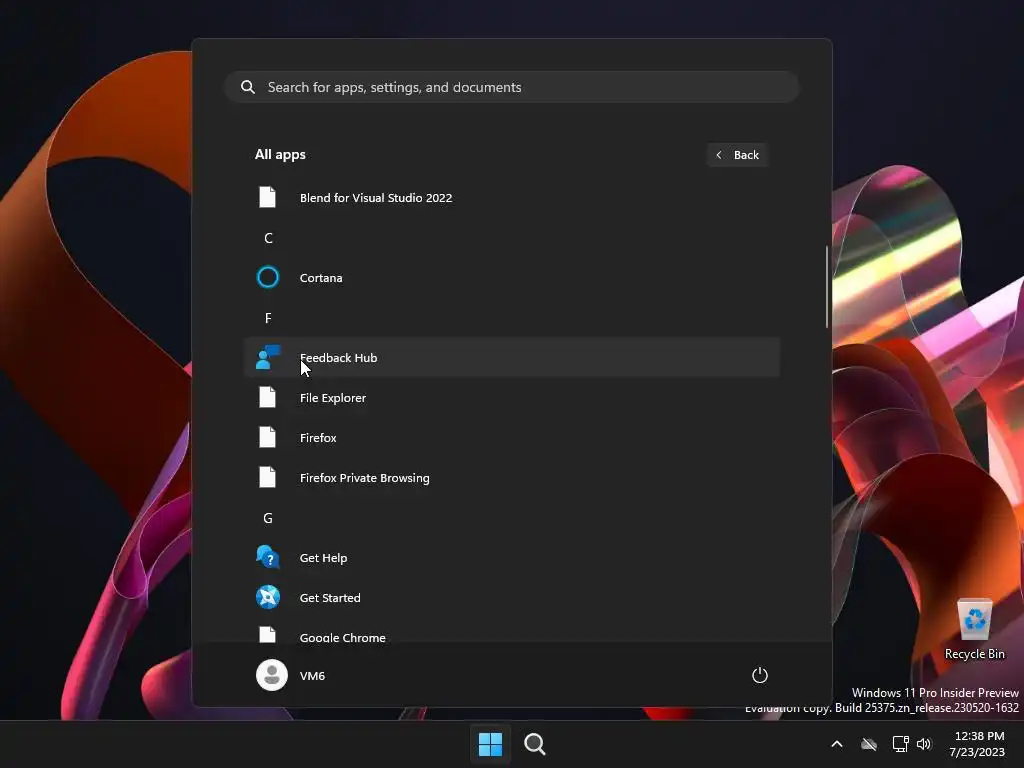The image size is (1024, 768).
Task: Open taskbar Search icon
Action: click(x=535, y=744)
